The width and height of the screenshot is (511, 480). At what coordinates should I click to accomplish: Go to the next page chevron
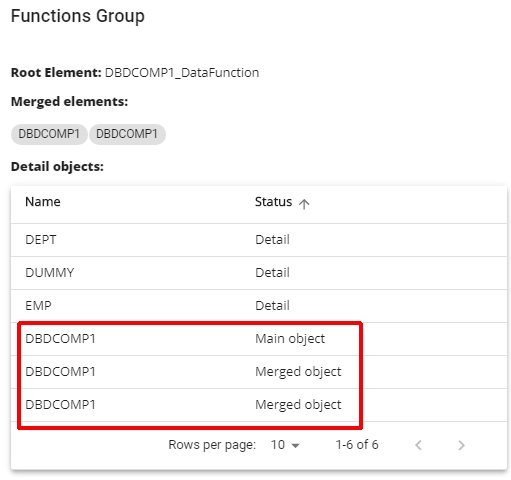point(461,445)
